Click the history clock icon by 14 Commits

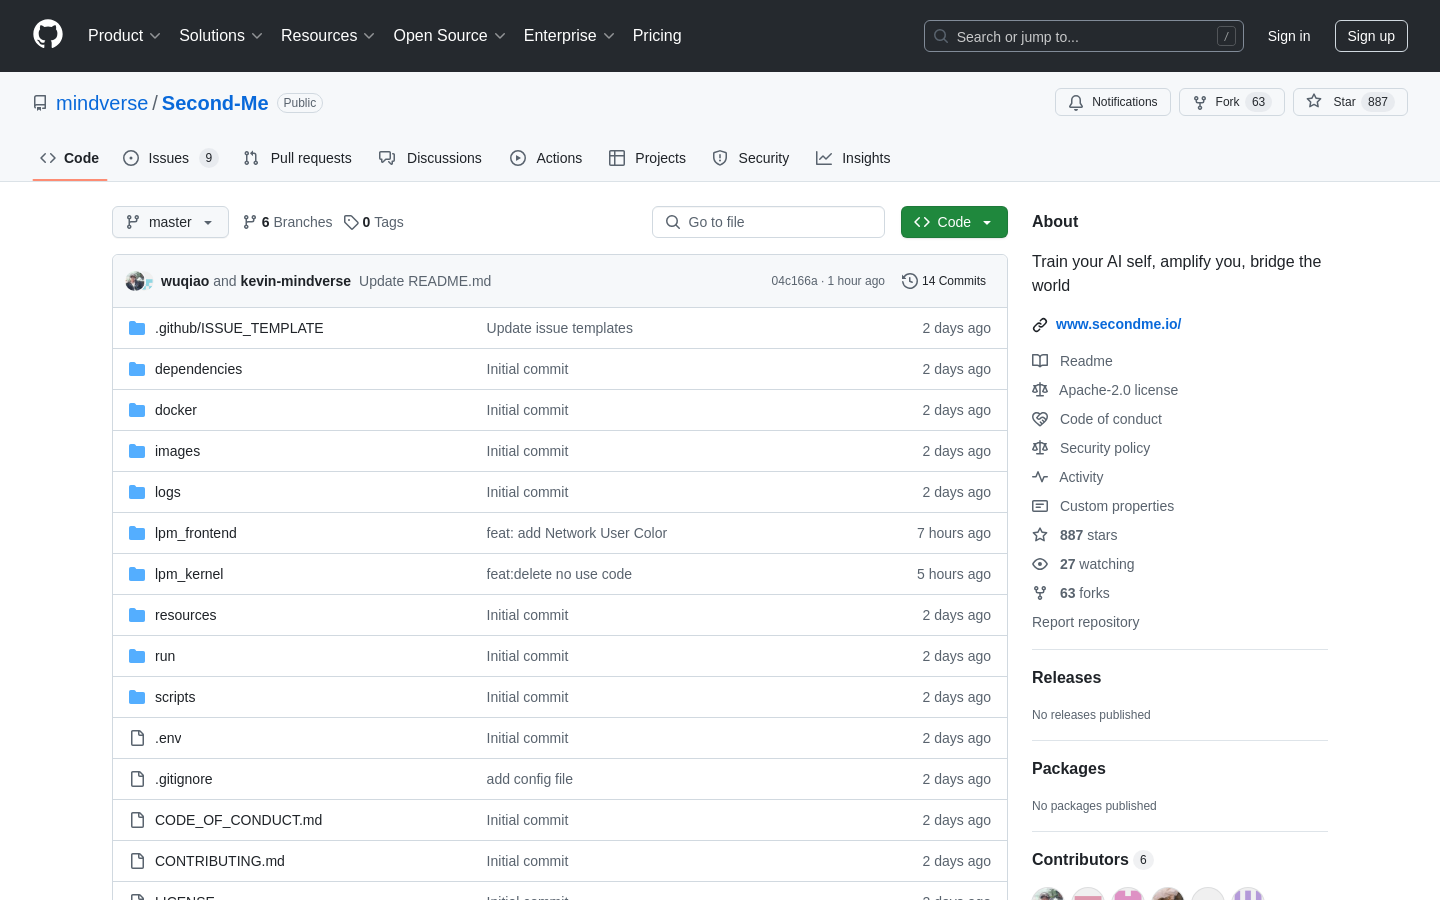(910, 281)
